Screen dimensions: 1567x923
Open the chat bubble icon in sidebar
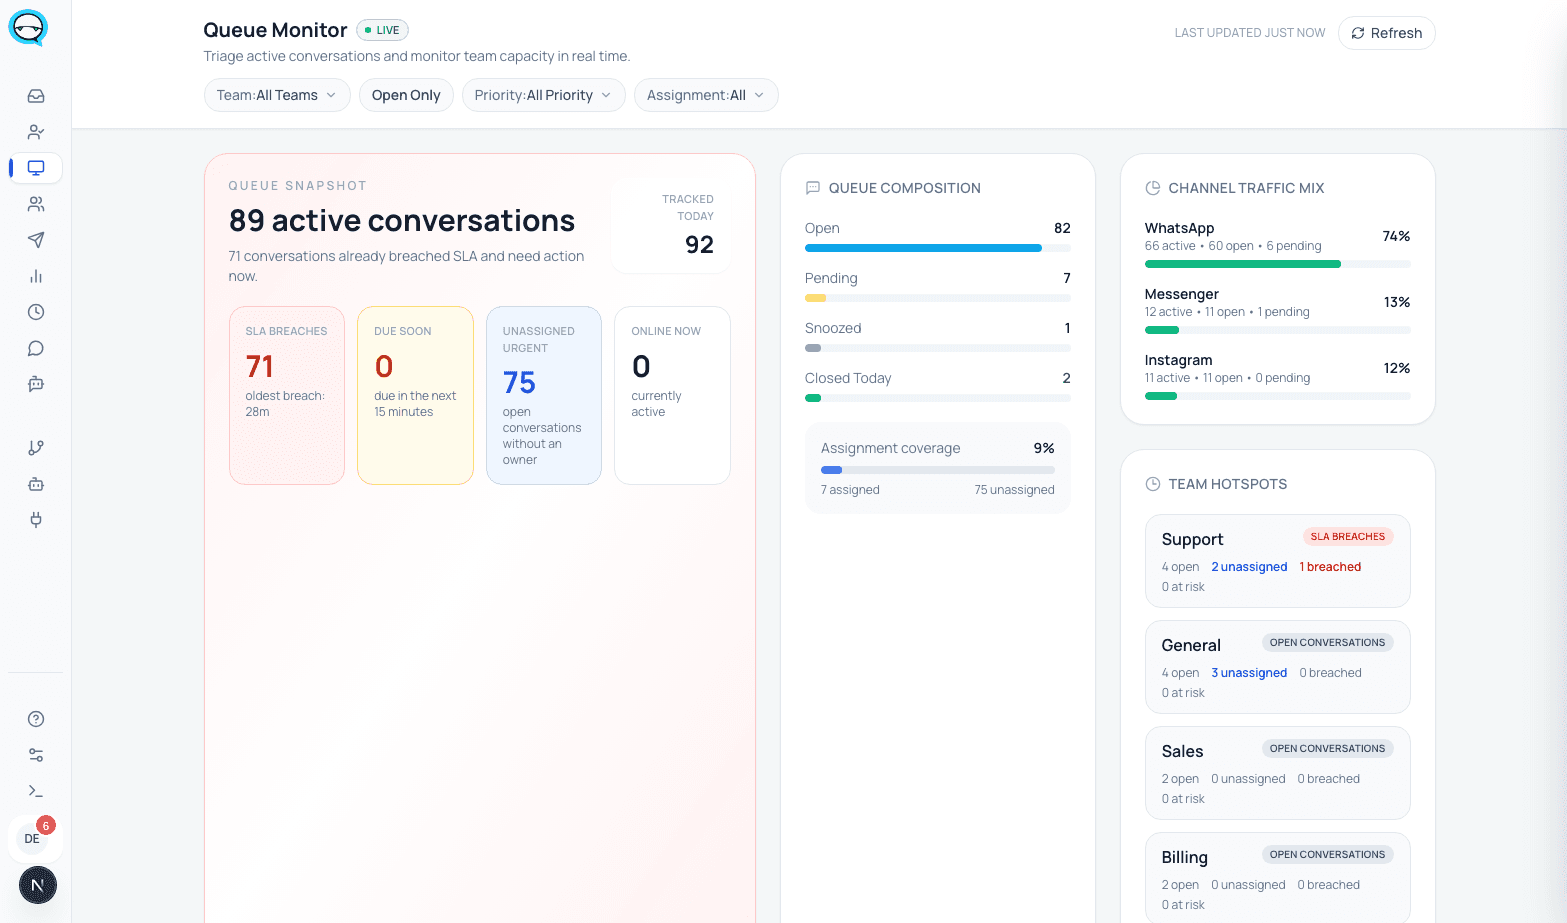pos(36,348)
